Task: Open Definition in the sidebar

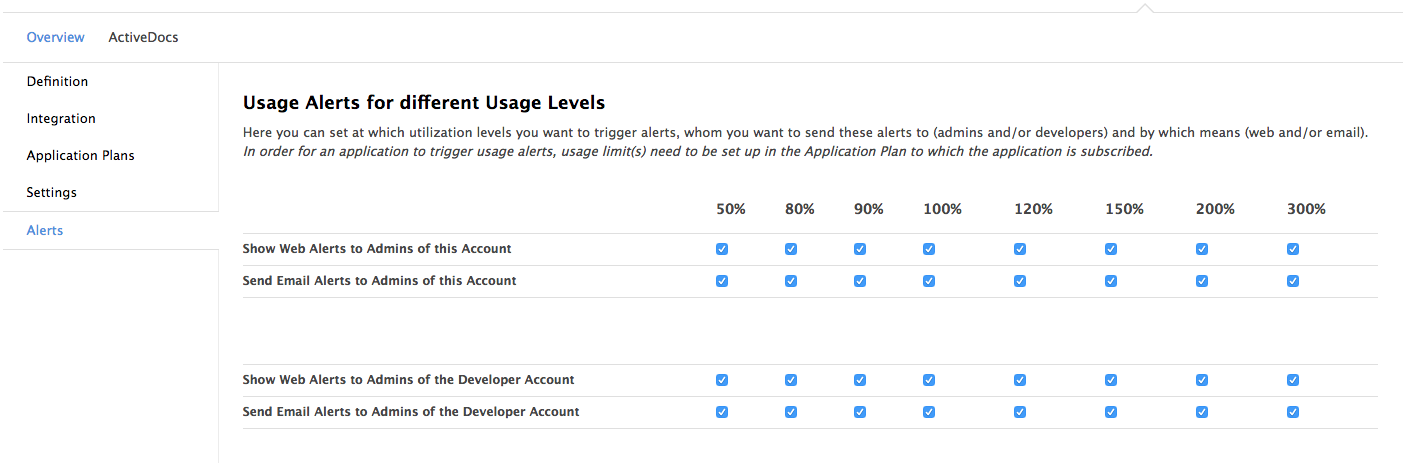Action: (57, 82)
